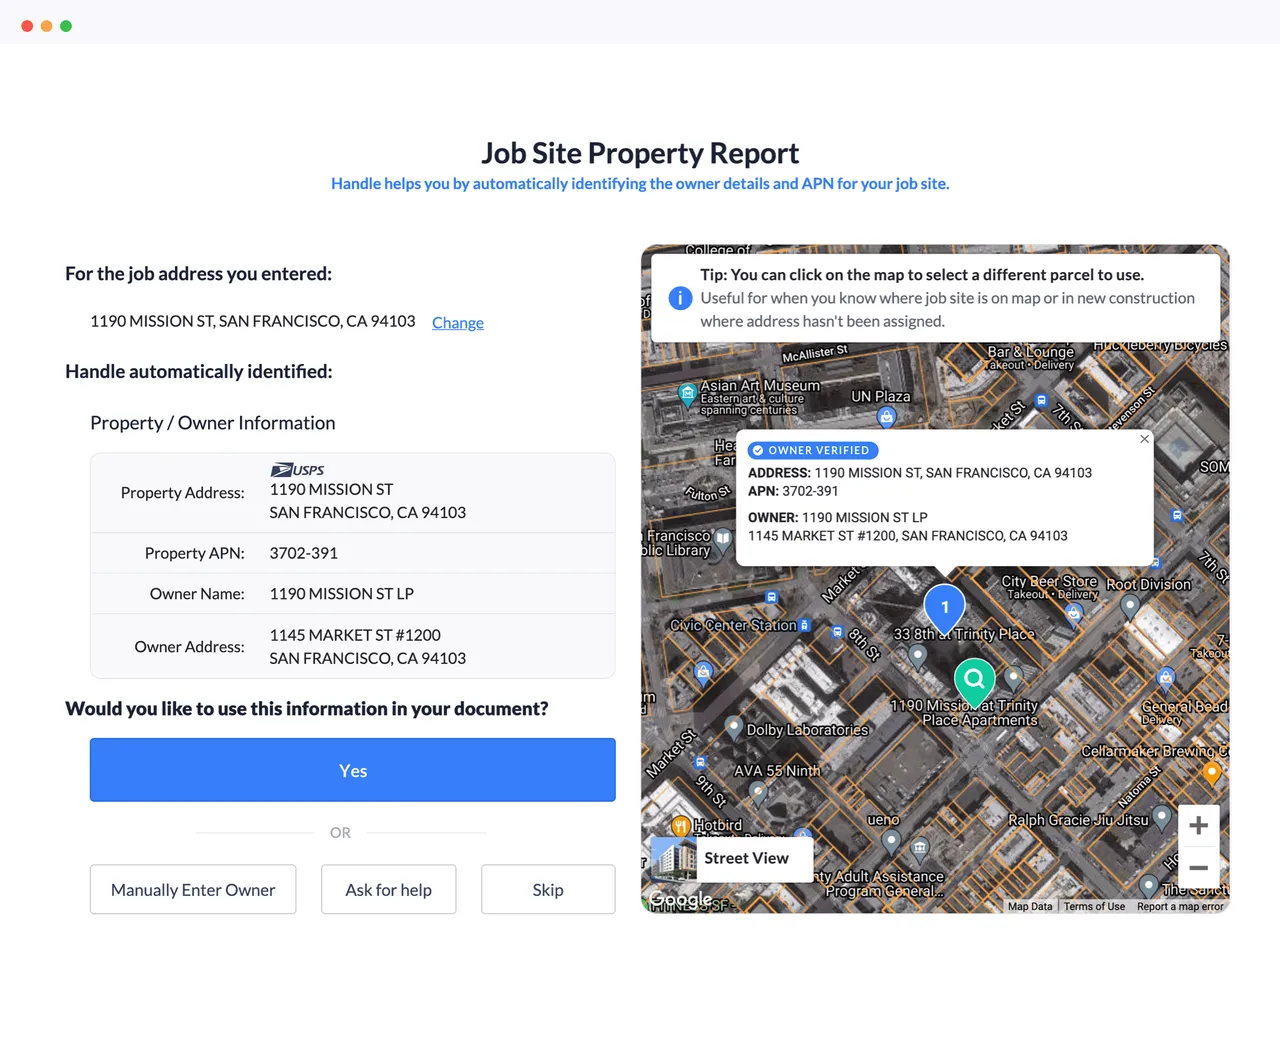Select the Root Division map pin

pos(1129,605)
